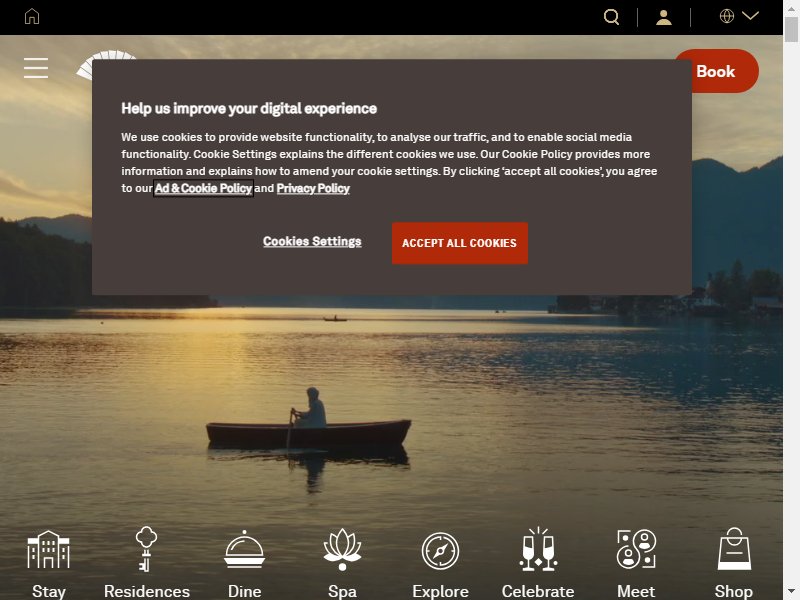Viewport: 800px width, 600px height.
Task: Open Cookies Settings
Action: click(312, 241)
